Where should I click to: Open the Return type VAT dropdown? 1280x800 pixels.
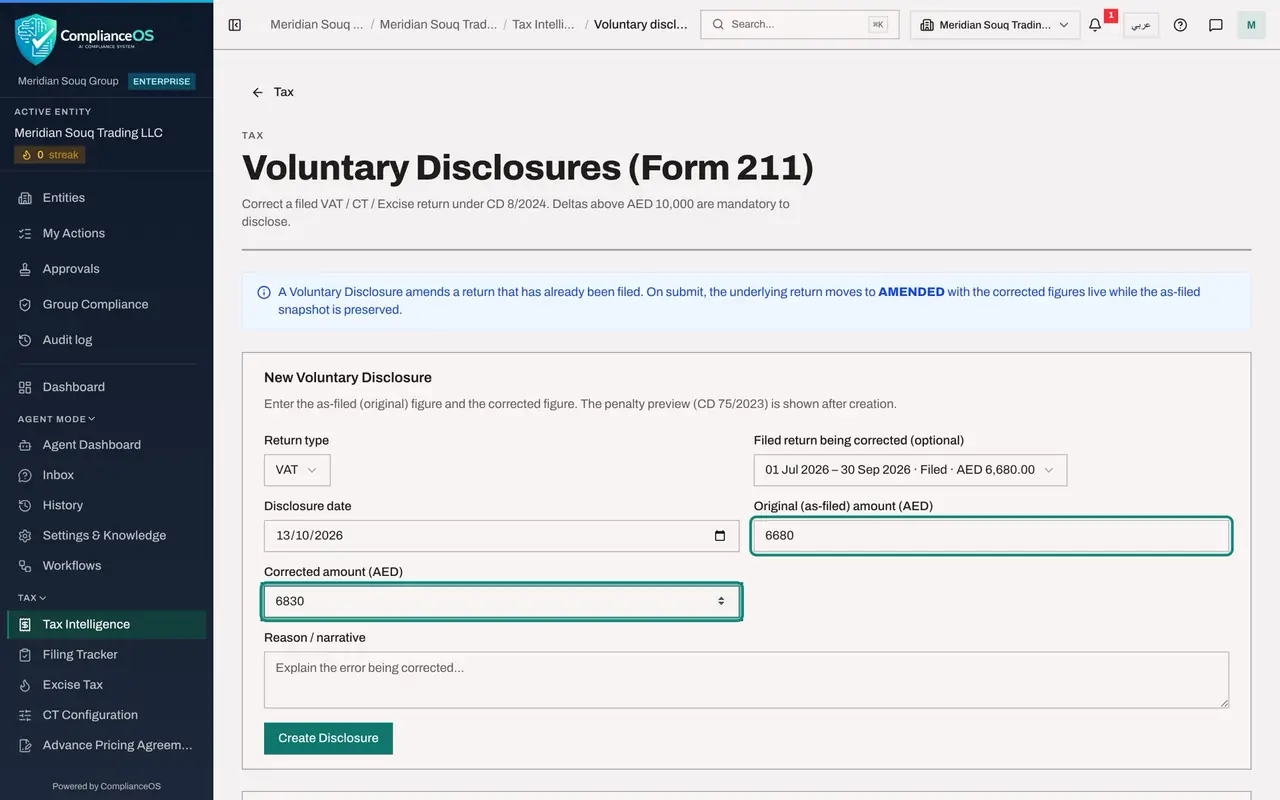pyautogui.click(x=297, y=470)
